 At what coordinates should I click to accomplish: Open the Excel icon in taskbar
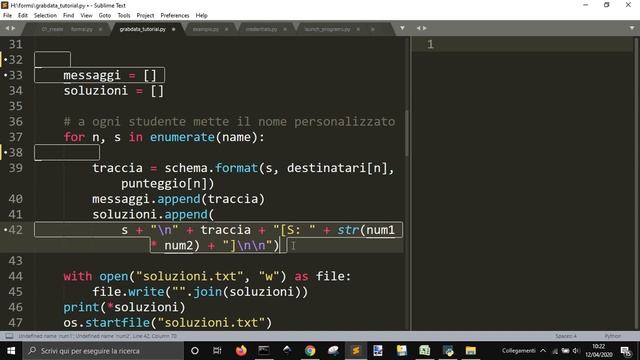point(424,351)
